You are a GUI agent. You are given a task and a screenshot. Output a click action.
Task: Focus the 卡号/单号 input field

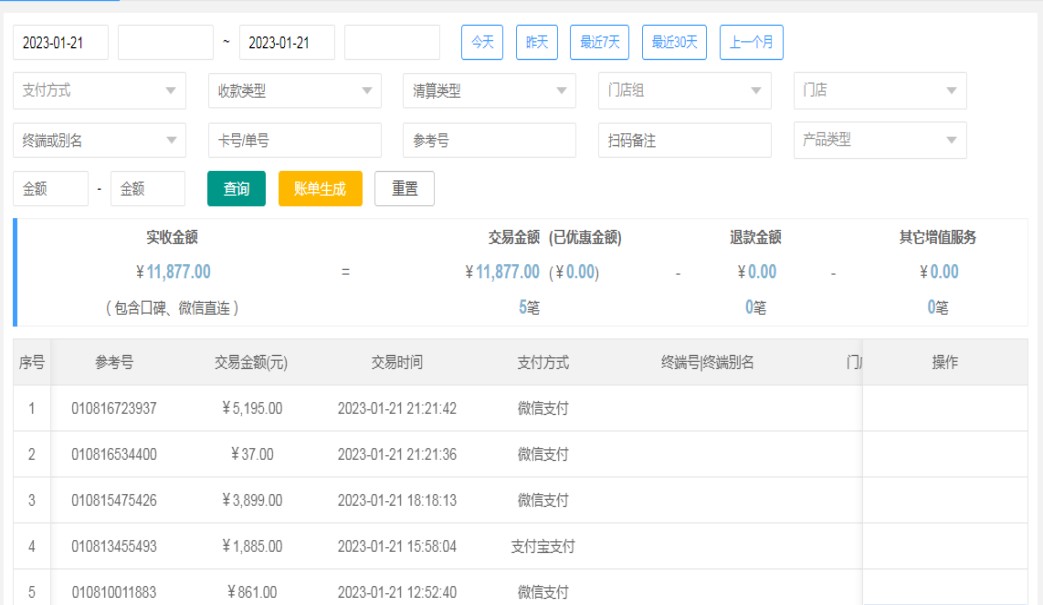point(294,141)
